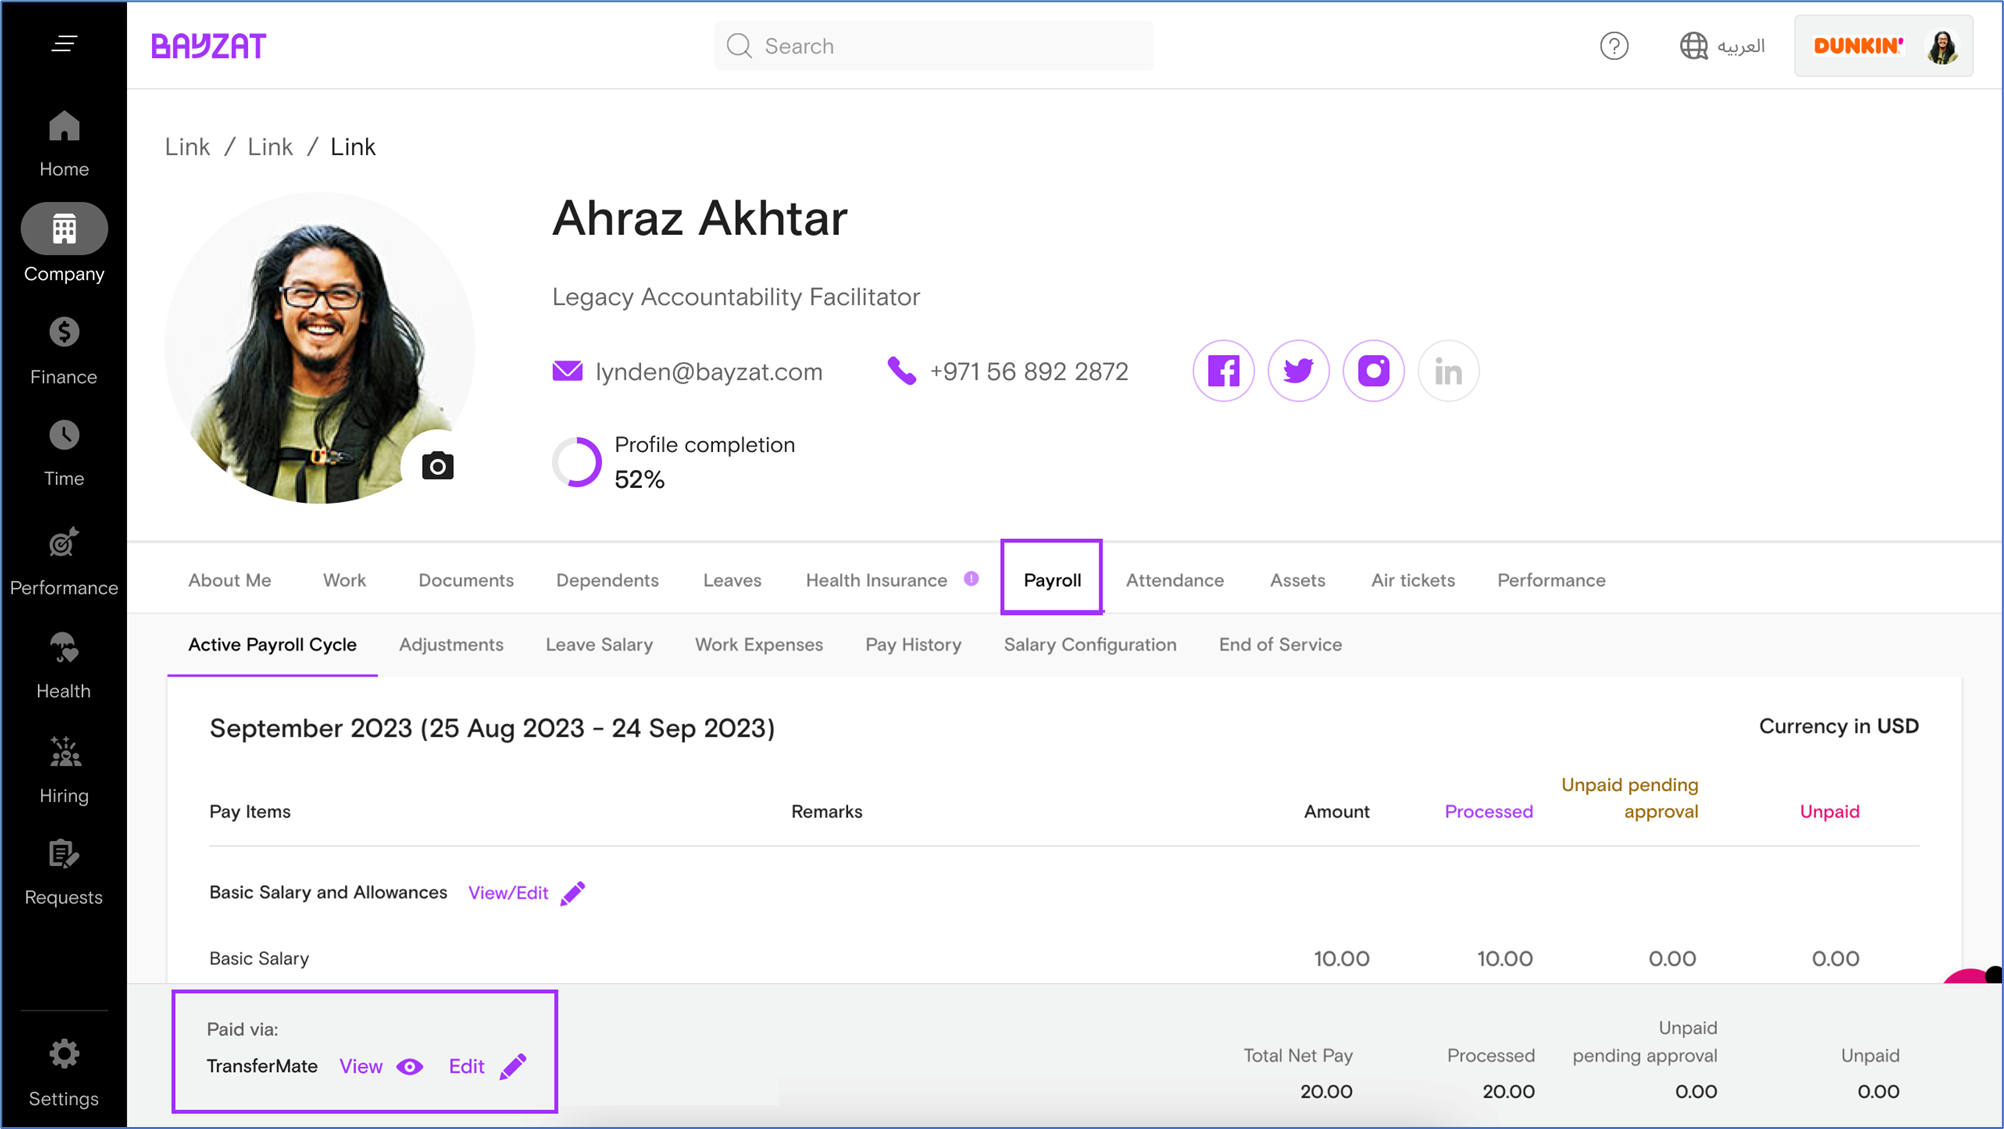Open the Performance section in the sidebar
2004x1129 pixels.
coord(64,562)
